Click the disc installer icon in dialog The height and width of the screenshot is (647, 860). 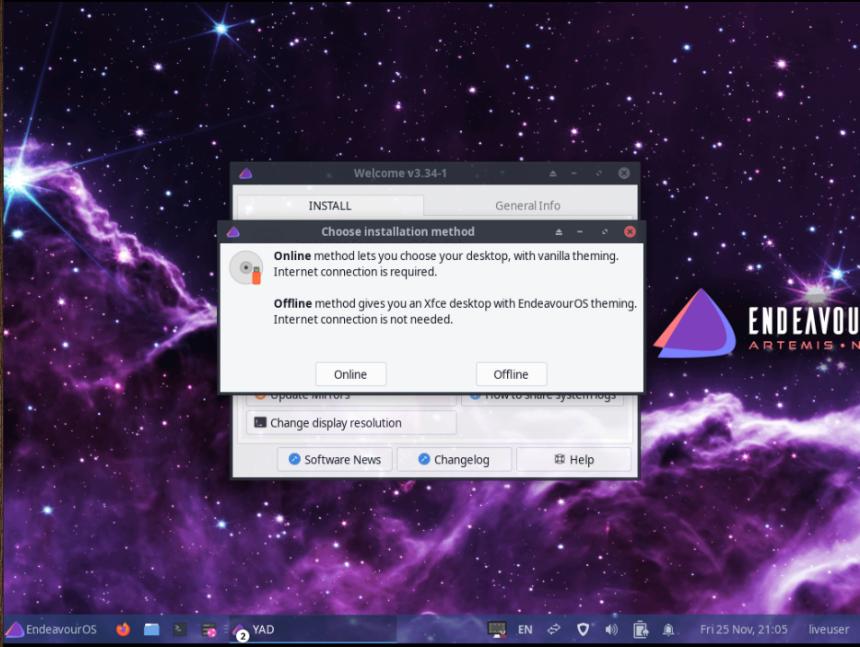tap(246, 268)
